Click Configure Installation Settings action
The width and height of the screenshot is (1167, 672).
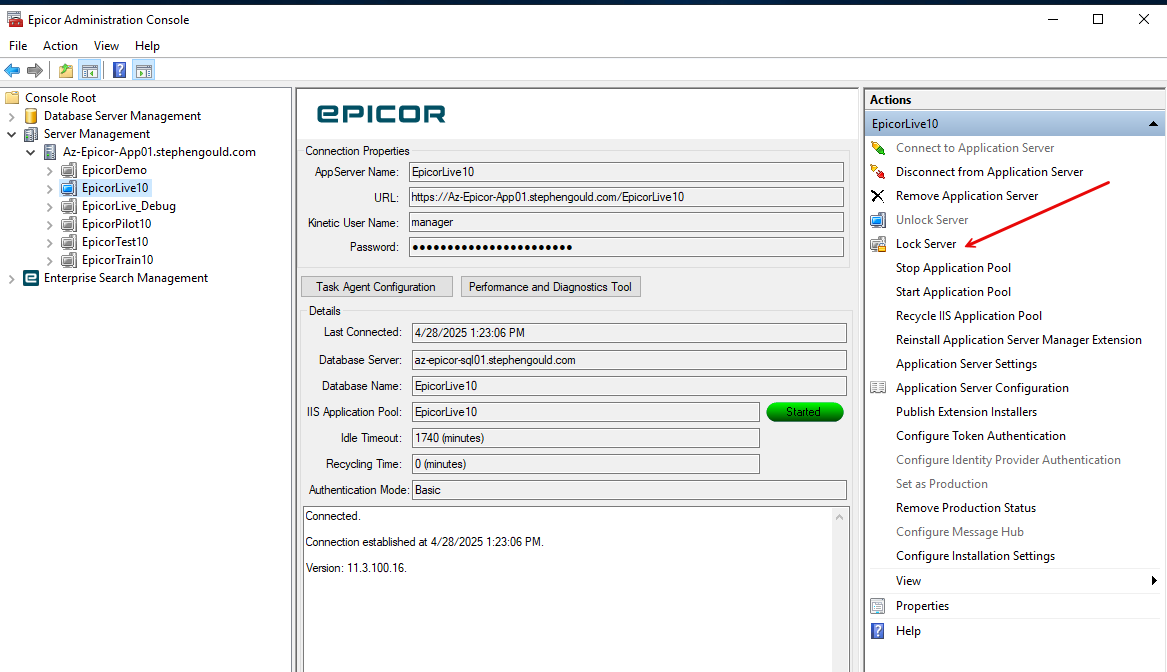[976, 556]
